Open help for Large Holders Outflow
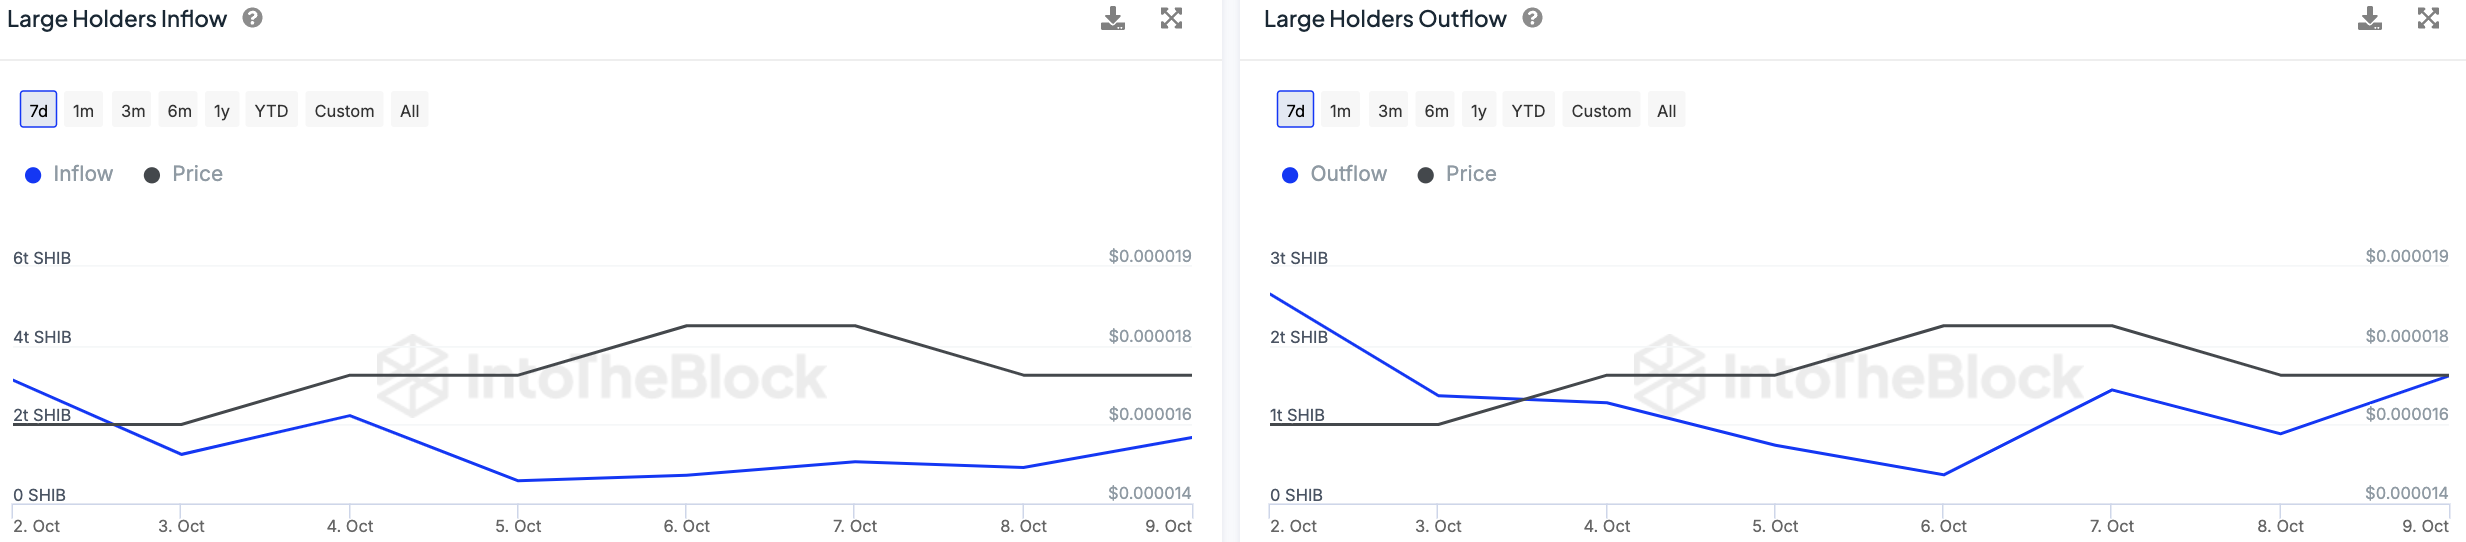Screen dimensions: 2466x542 click(1532, 18)
